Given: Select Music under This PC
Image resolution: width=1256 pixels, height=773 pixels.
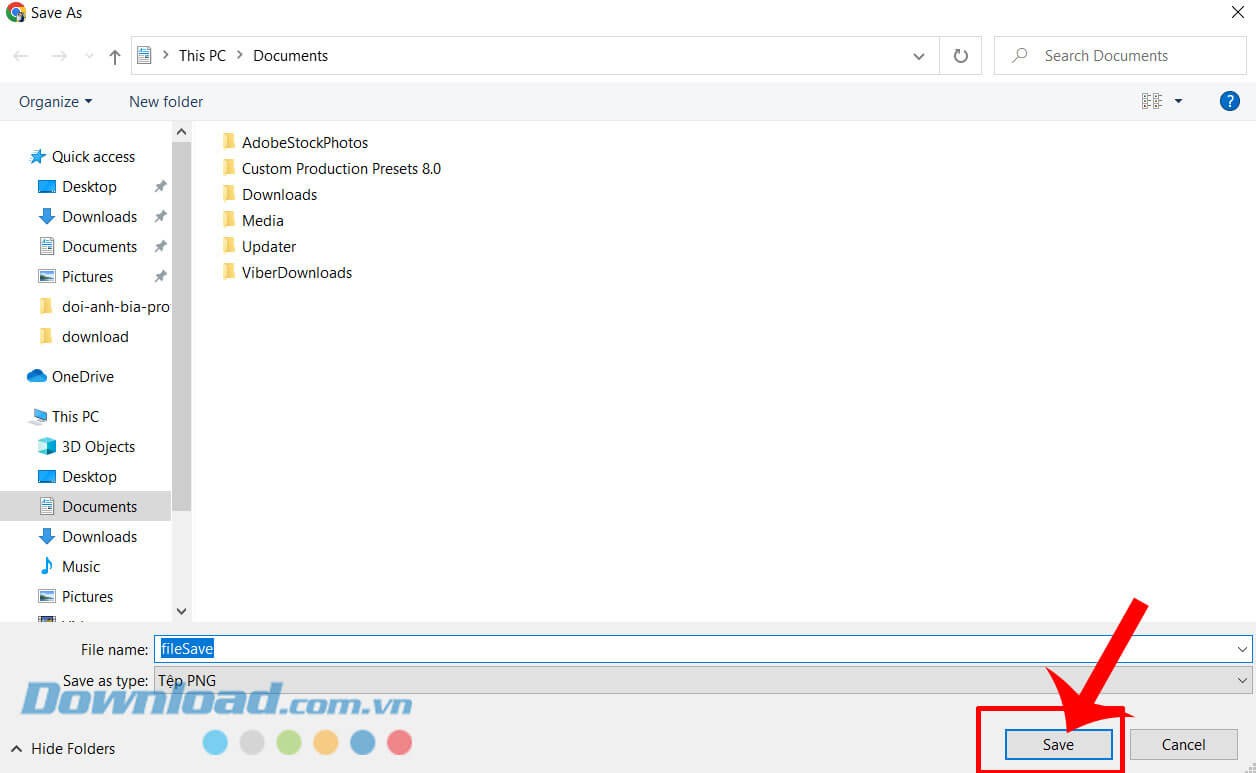Looking at the screenshot, I should point(80,567).
